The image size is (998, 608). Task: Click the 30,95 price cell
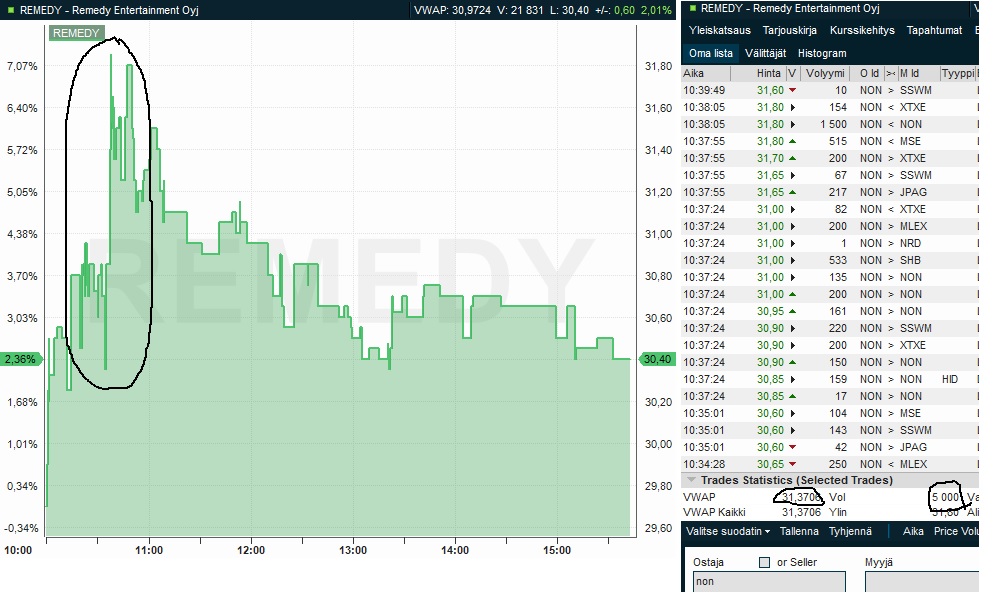tap(770, 311)
